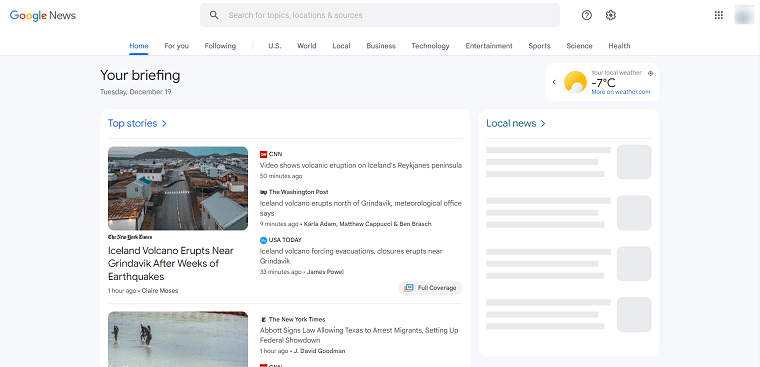Image resolution: width=760 pixels, height=367 pixels.
Task: Click the Washington Post source logo icon
Action: (263, 192)
